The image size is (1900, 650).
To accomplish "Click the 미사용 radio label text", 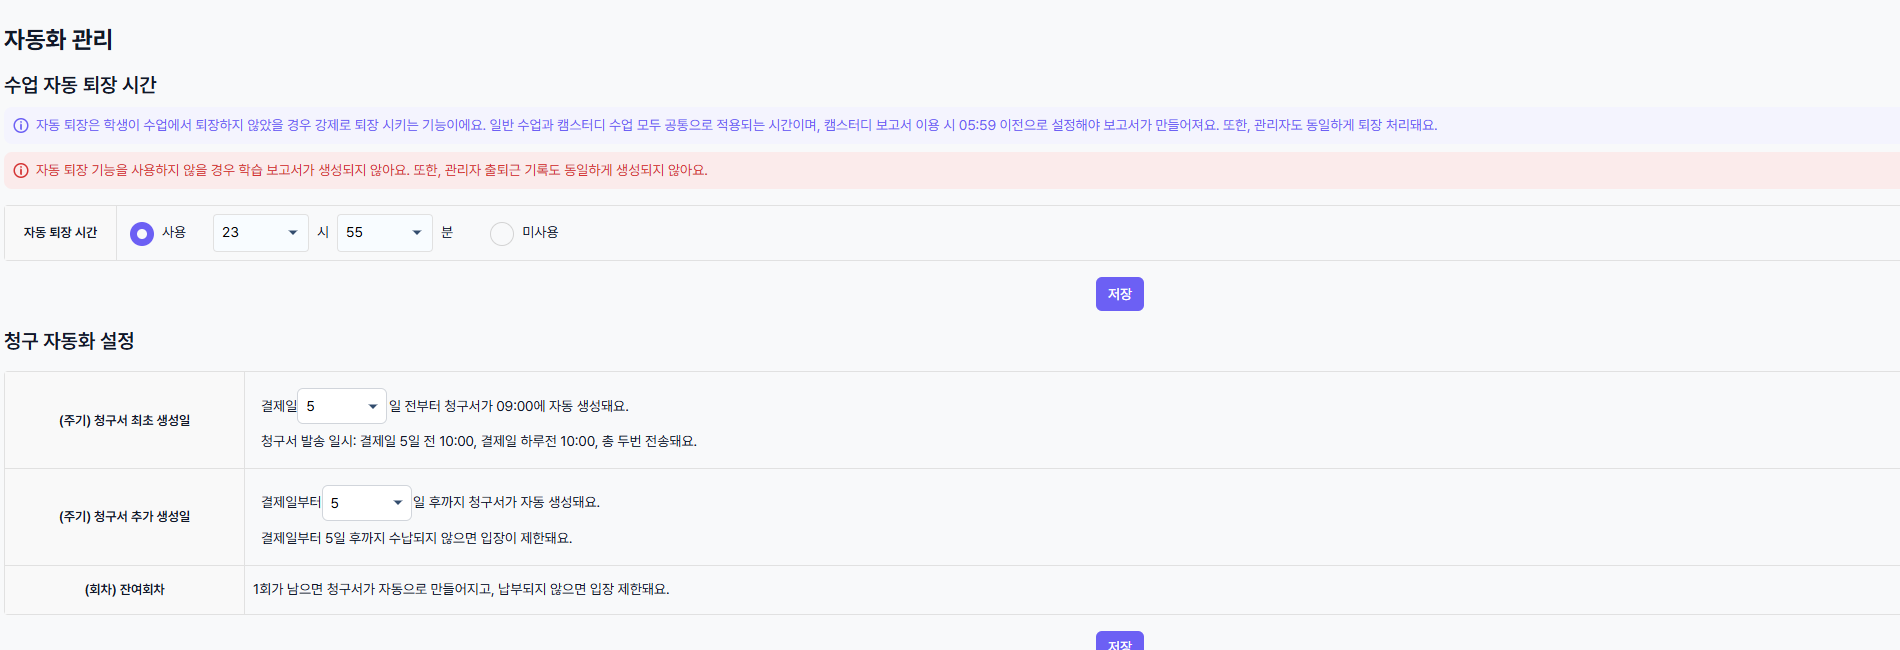I will [x=540, y=232].
